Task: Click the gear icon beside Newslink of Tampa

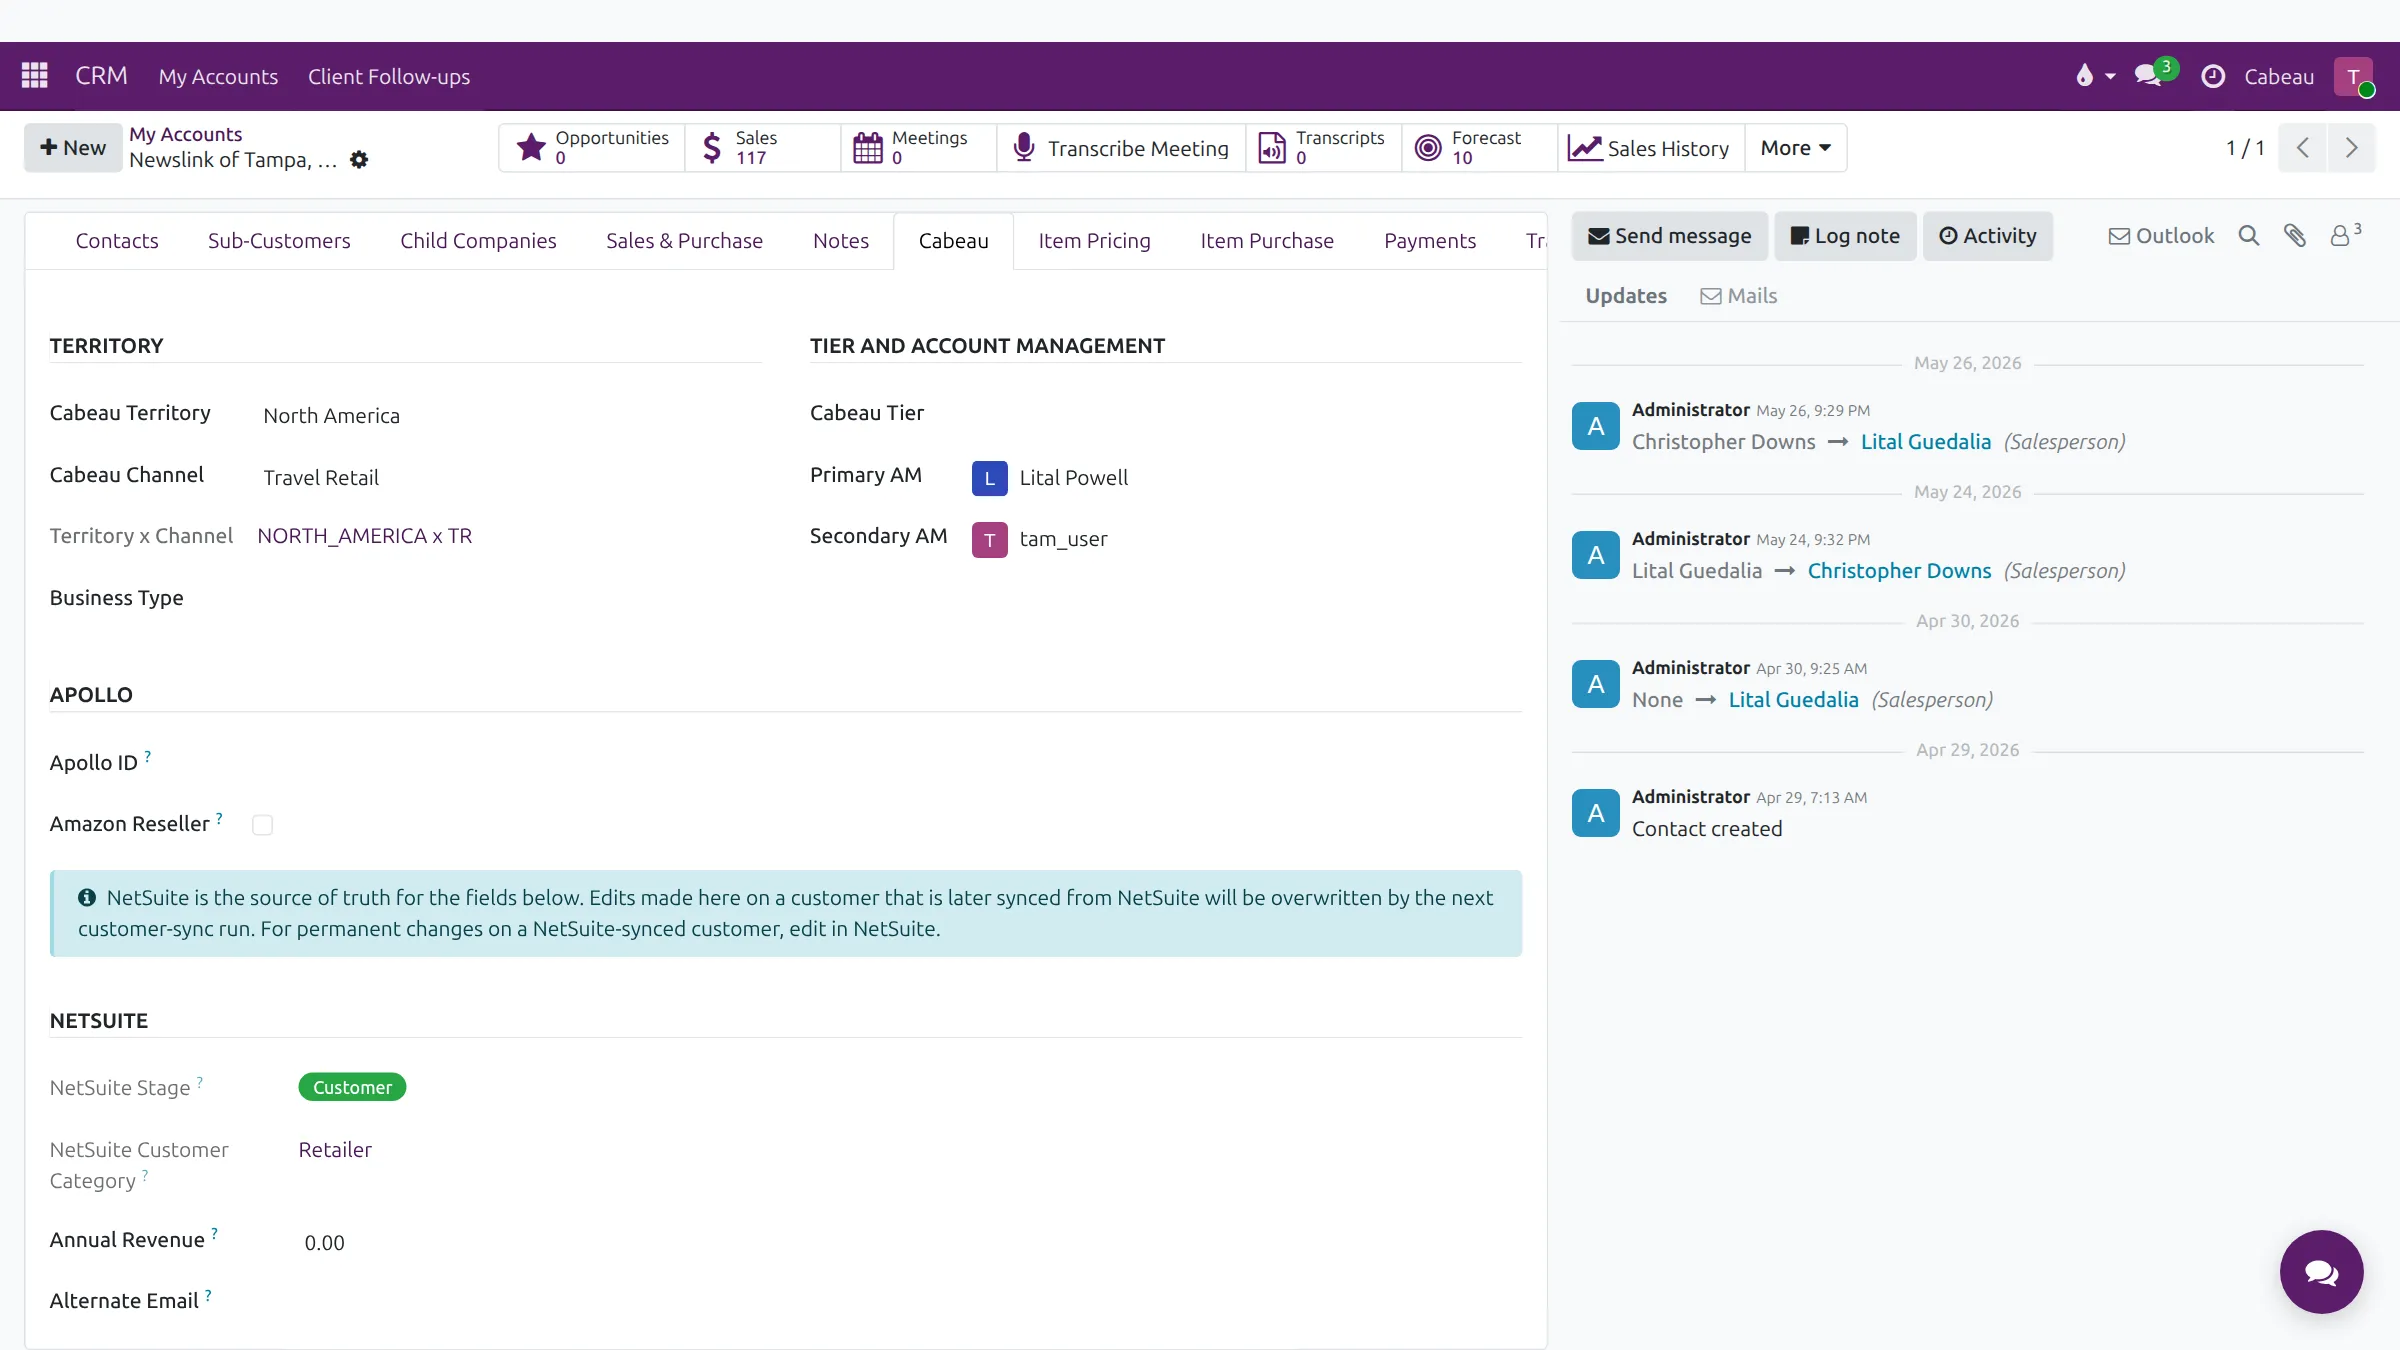Action: tap(359, 160)
